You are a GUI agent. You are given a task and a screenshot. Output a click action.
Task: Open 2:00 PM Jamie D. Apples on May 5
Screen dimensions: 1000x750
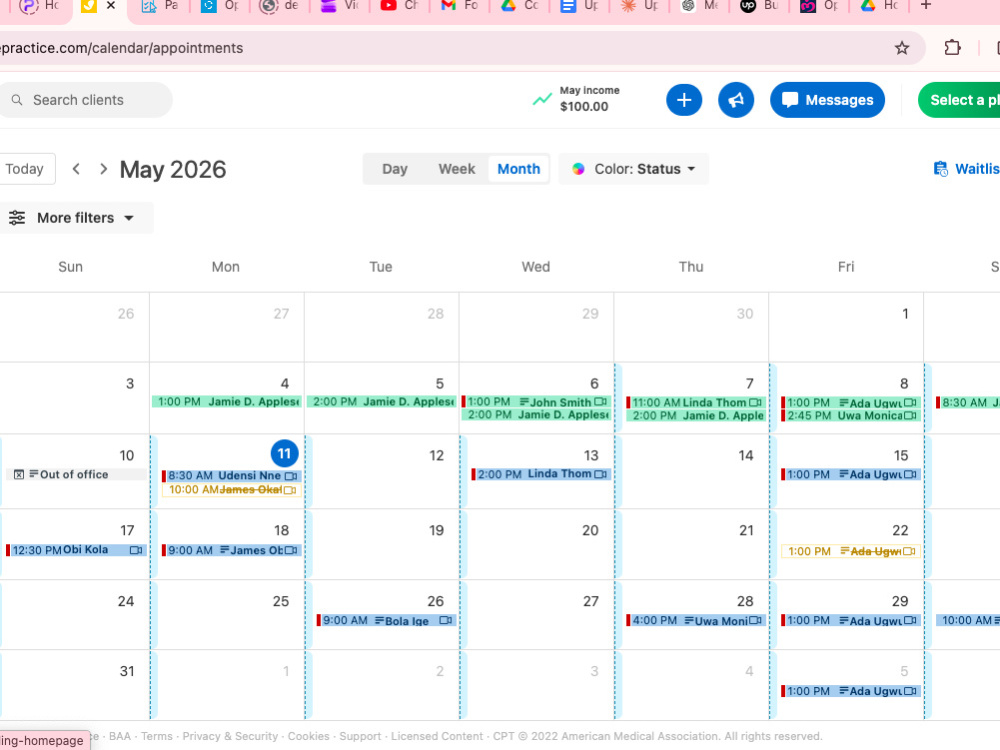[x=381, y=402]
